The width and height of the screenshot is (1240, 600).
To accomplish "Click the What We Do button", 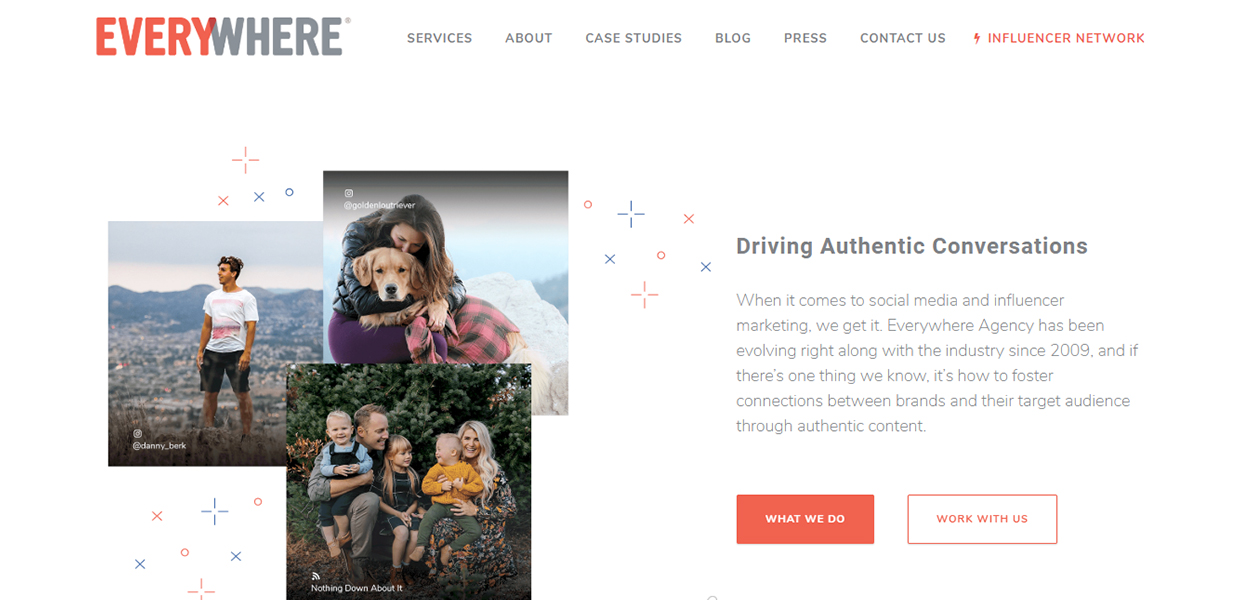I will pos(805,519).
